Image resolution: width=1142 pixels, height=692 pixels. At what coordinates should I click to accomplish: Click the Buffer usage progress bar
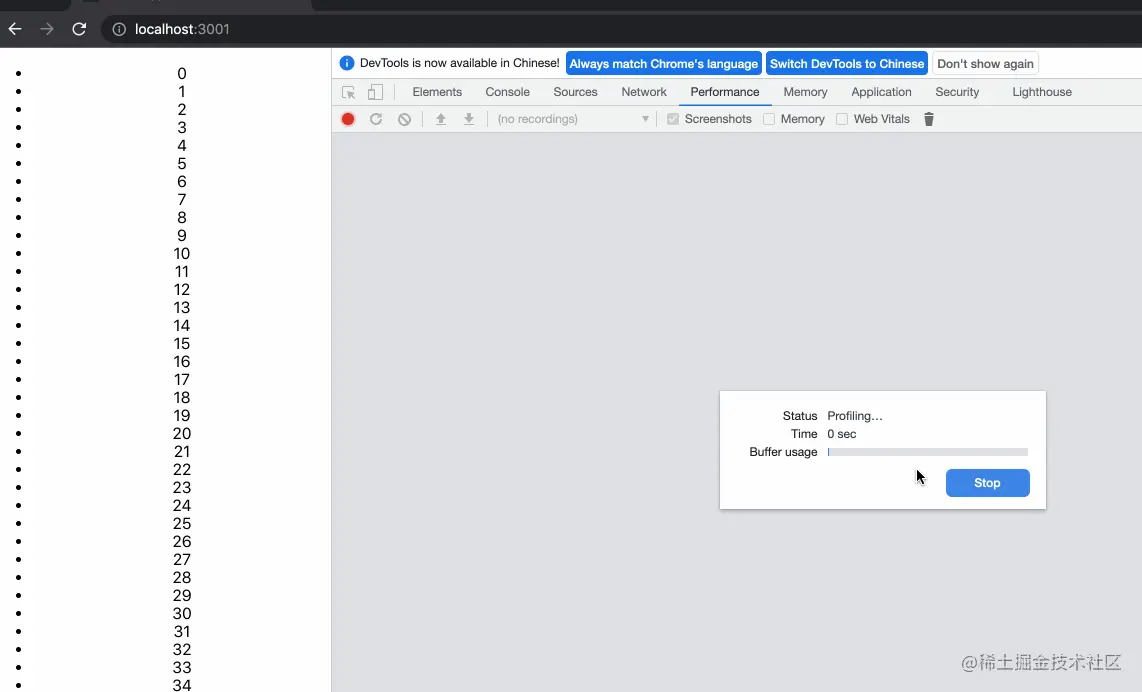928,452
